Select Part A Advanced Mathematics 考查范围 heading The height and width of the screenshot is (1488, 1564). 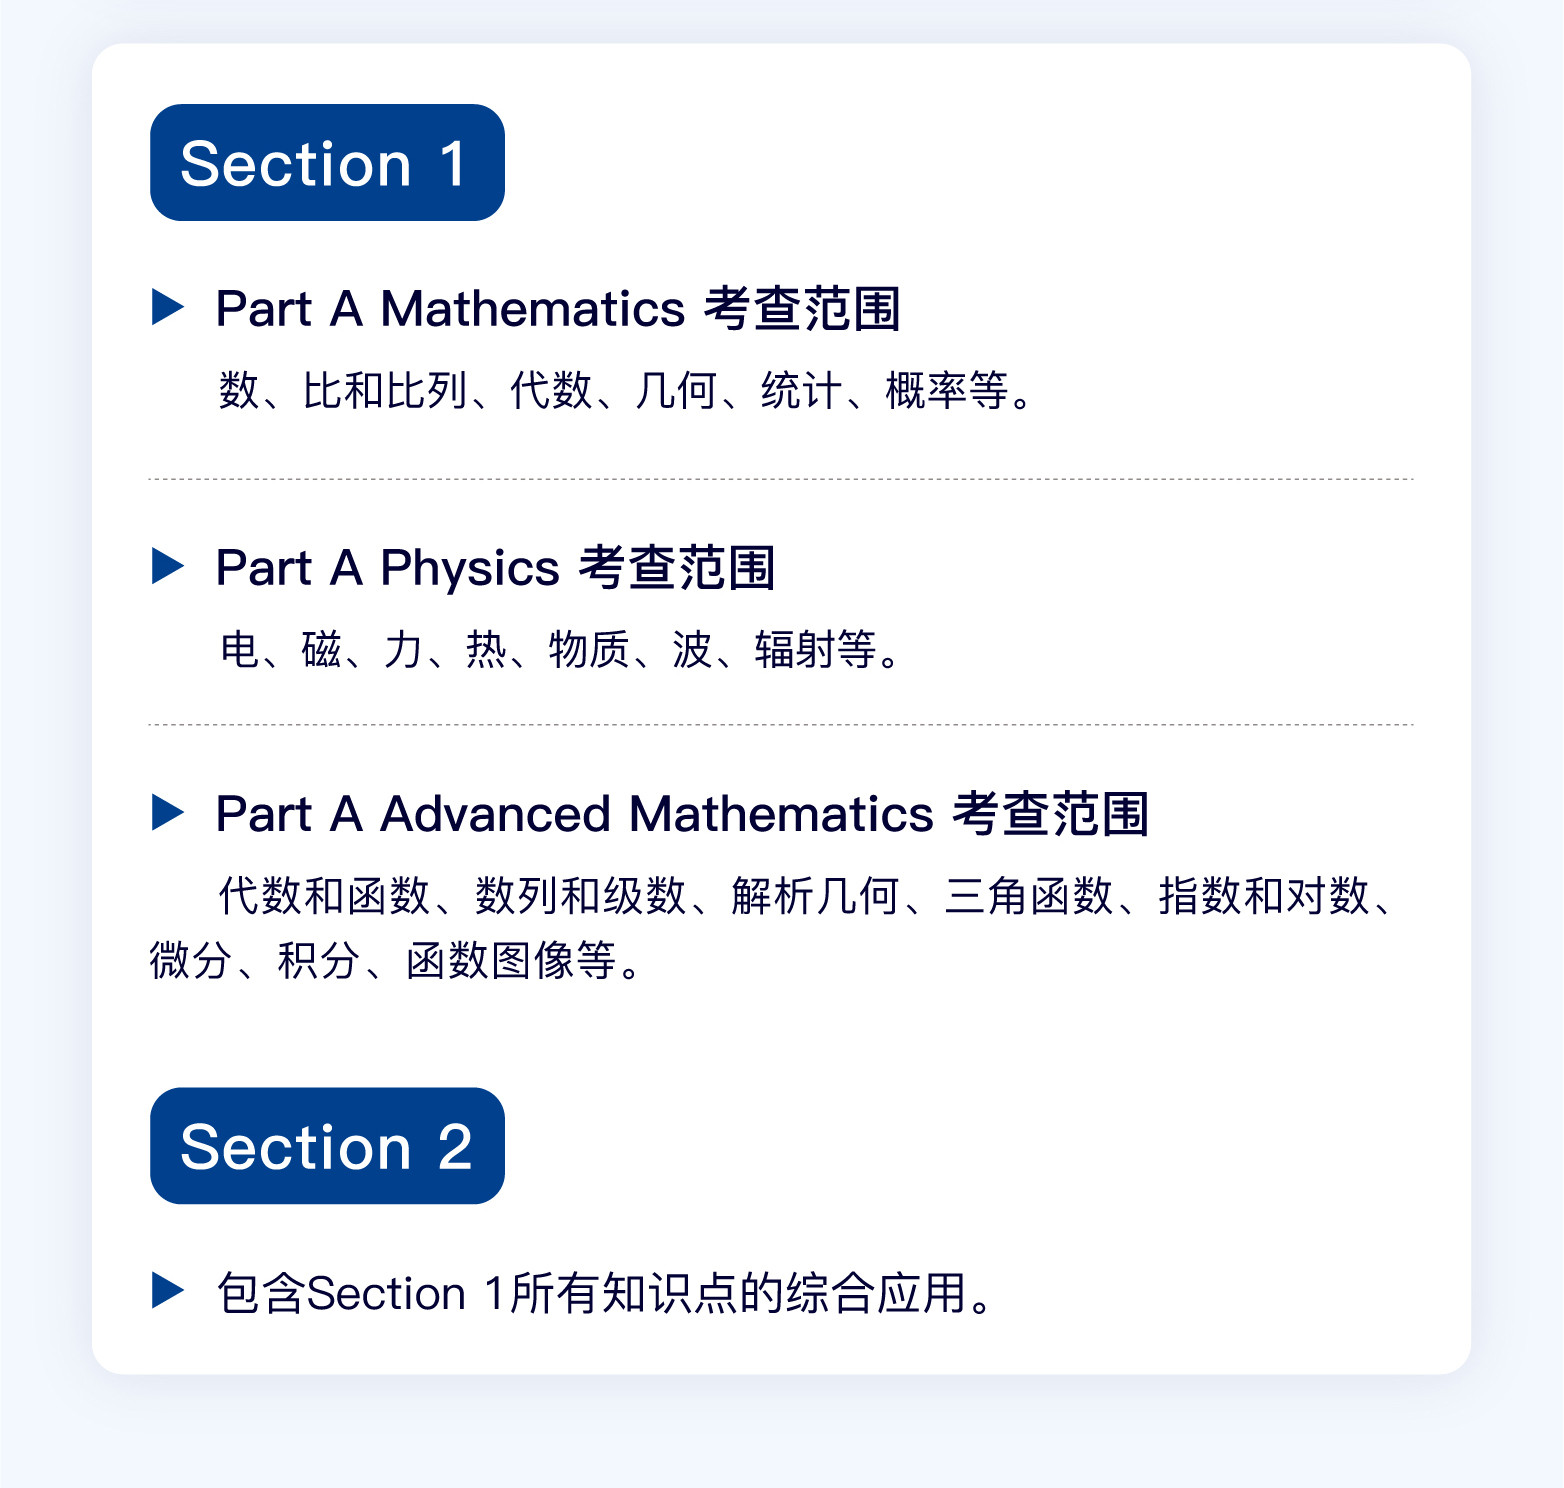click(x=682, y=813)
